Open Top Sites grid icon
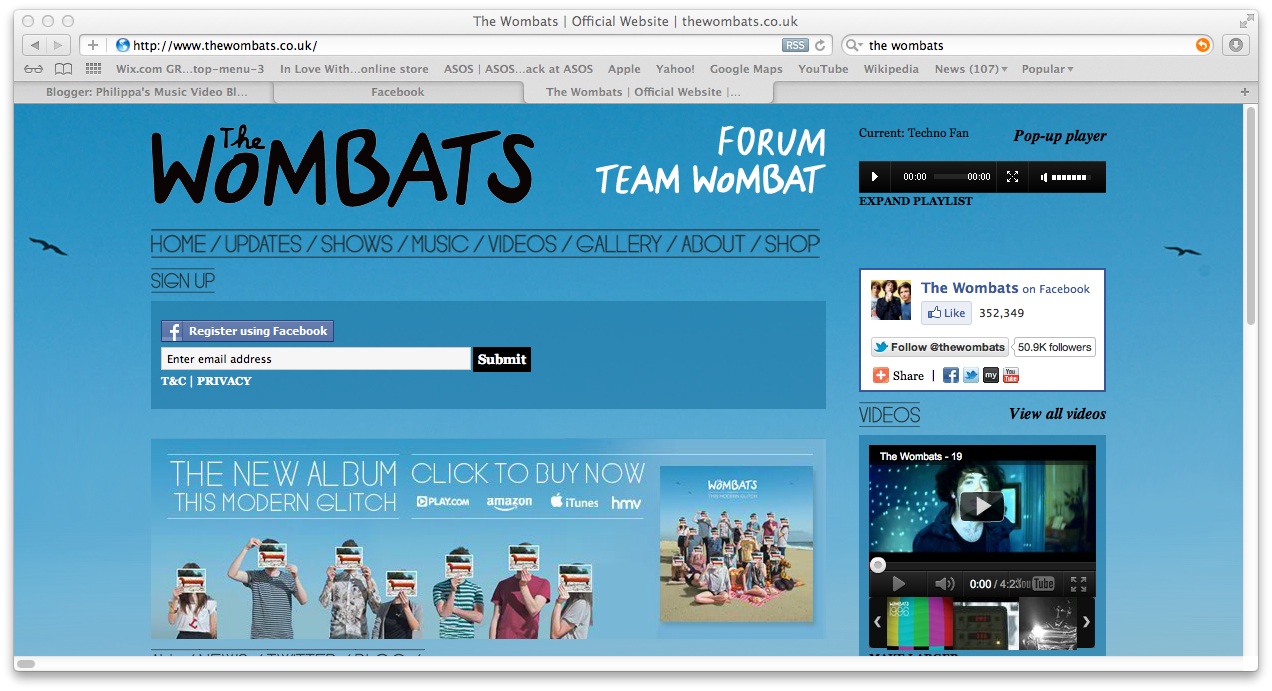The height and width of the screenshot is (691, 1272). 93,69
